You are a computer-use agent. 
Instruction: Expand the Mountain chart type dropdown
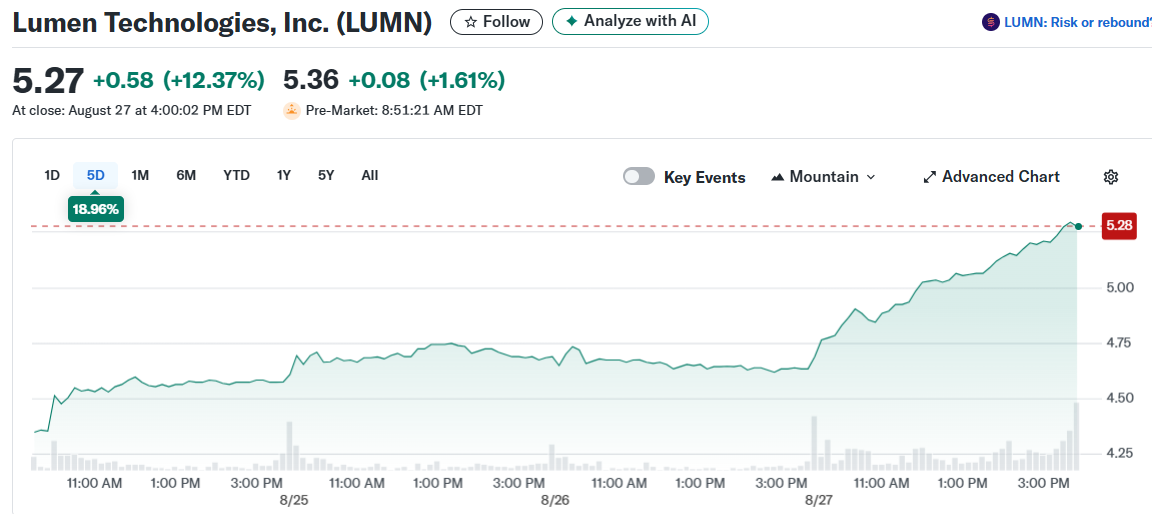coord(823,177)
